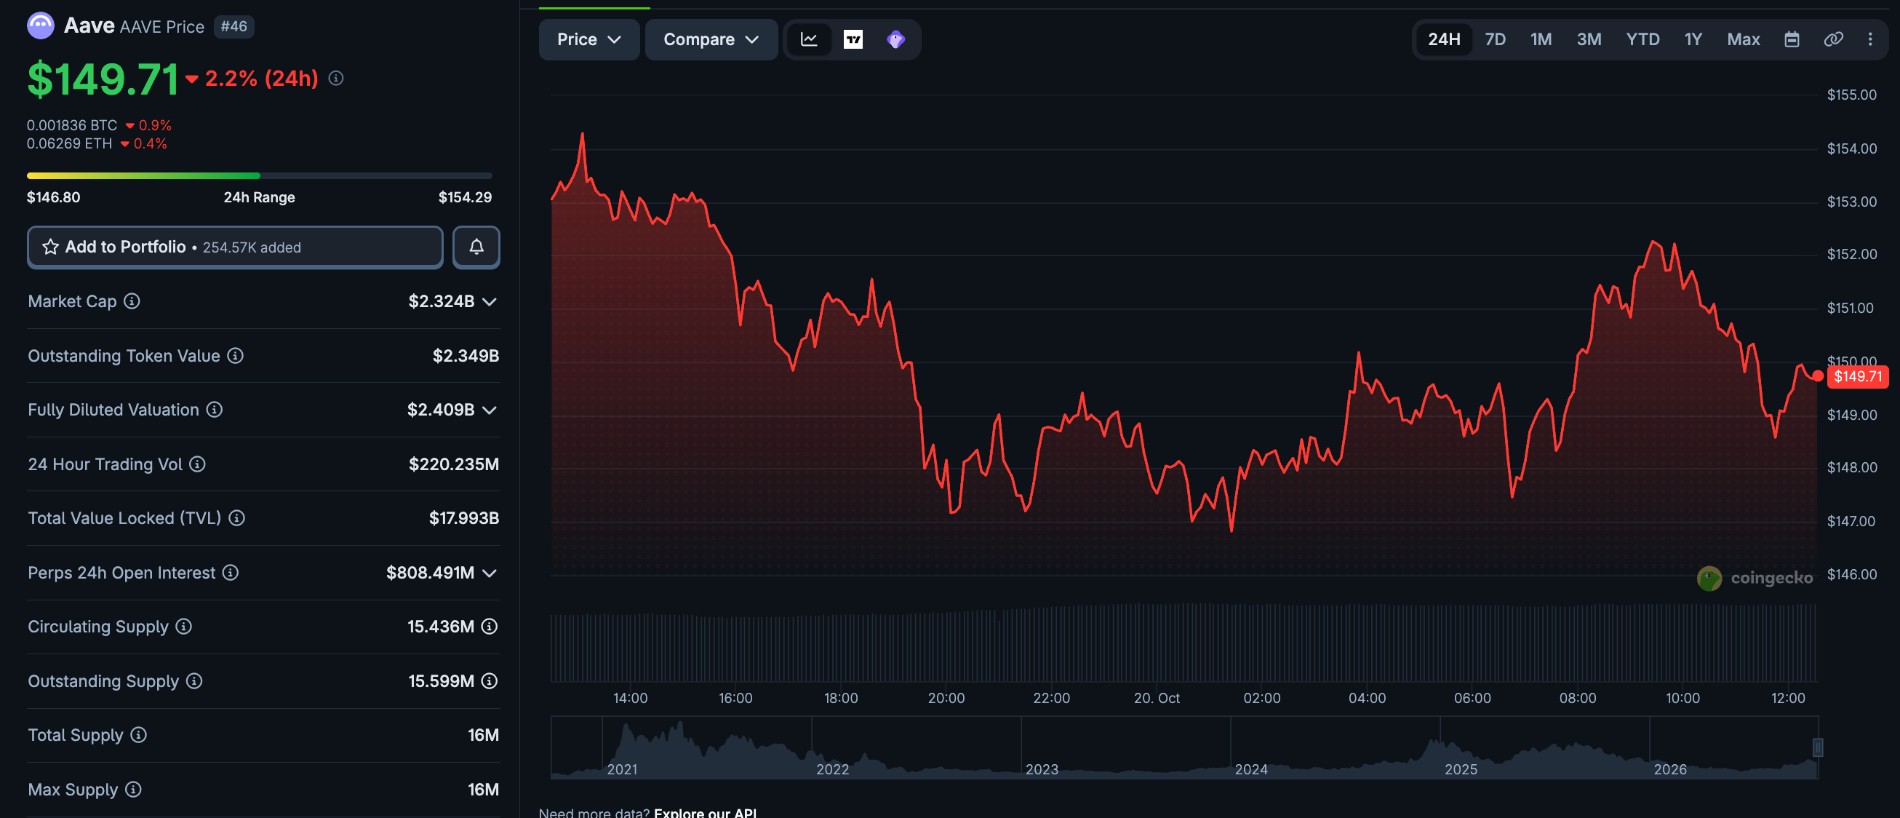
Task: Click the Aave logo icon
Action: point(41,26)
